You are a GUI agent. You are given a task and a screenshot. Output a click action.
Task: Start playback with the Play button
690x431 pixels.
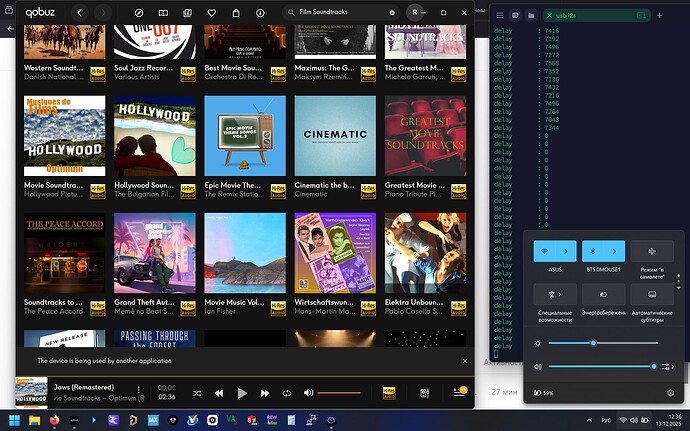[x=242, y=393]
